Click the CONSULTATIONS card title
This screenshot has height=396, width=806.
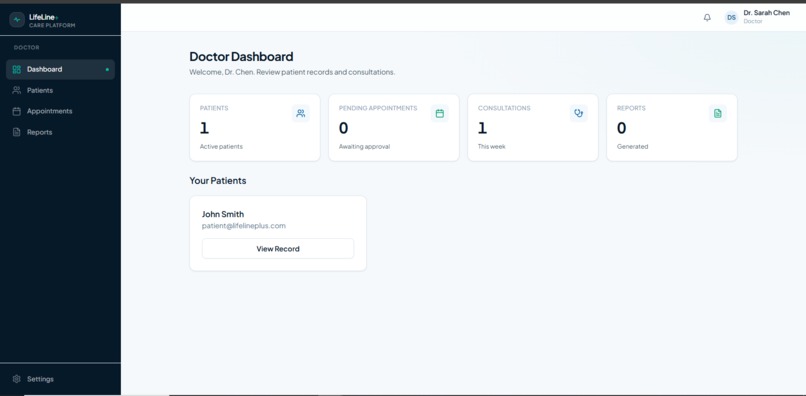504,108
